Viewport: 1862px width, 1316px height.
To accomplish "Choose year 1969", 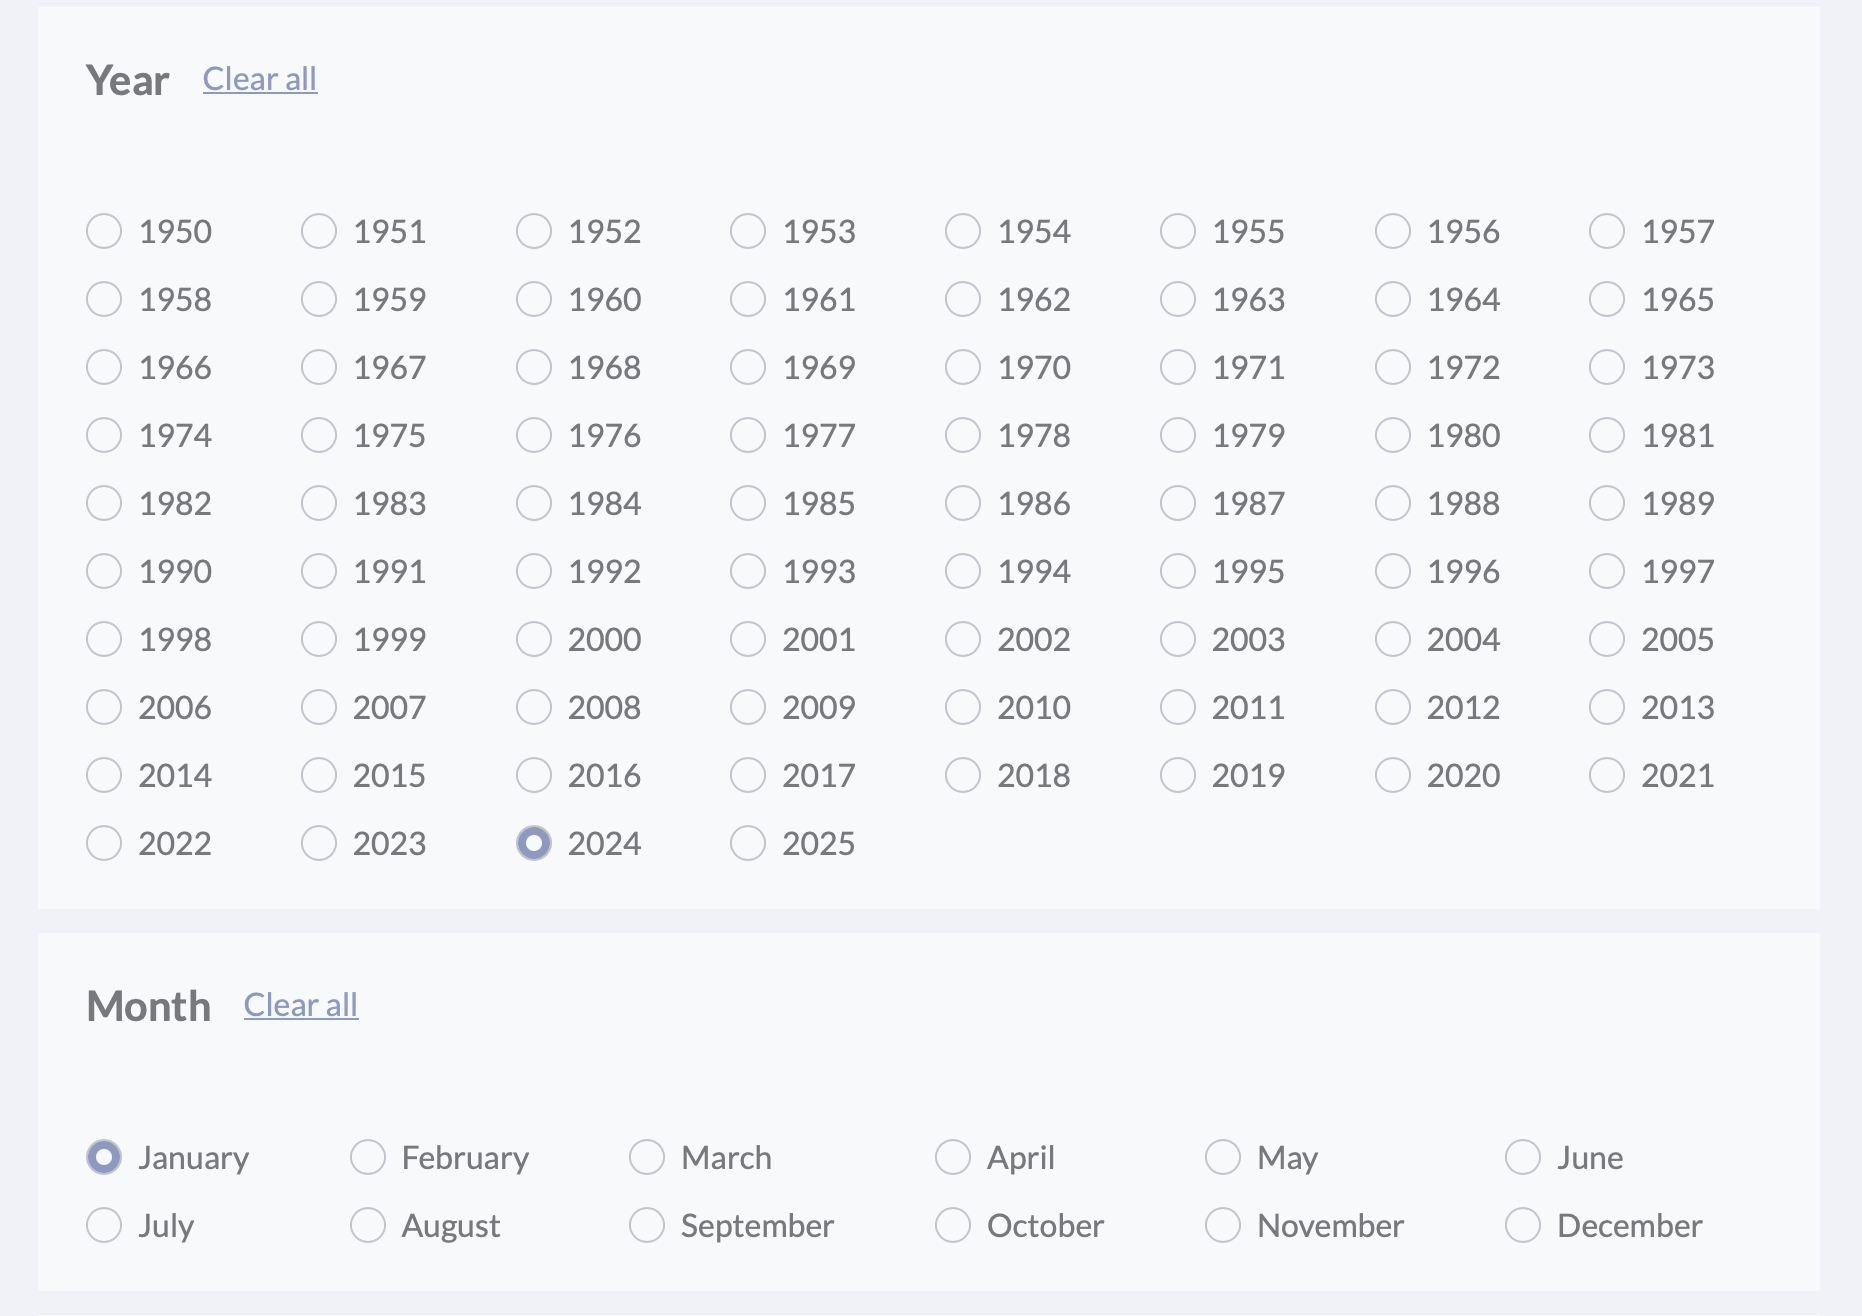I will point(748,367).
